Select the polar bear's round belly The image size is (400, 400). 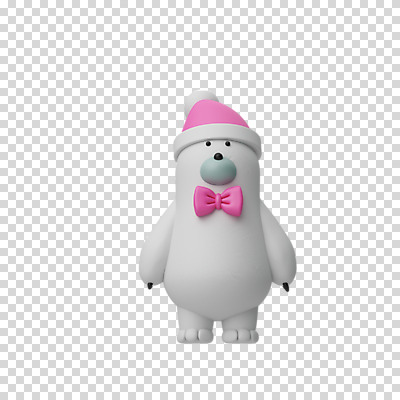(218, 267)
